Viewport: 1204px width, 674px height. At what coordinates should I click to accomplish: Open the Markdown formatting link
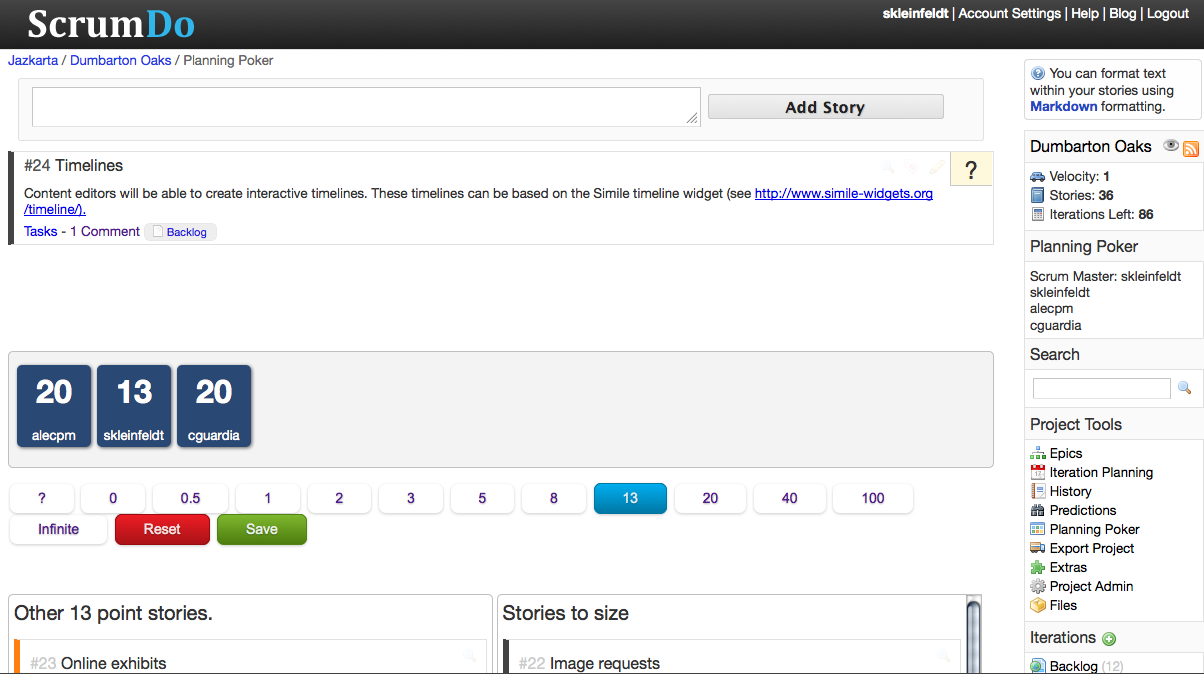click(x=1063, y=106)
